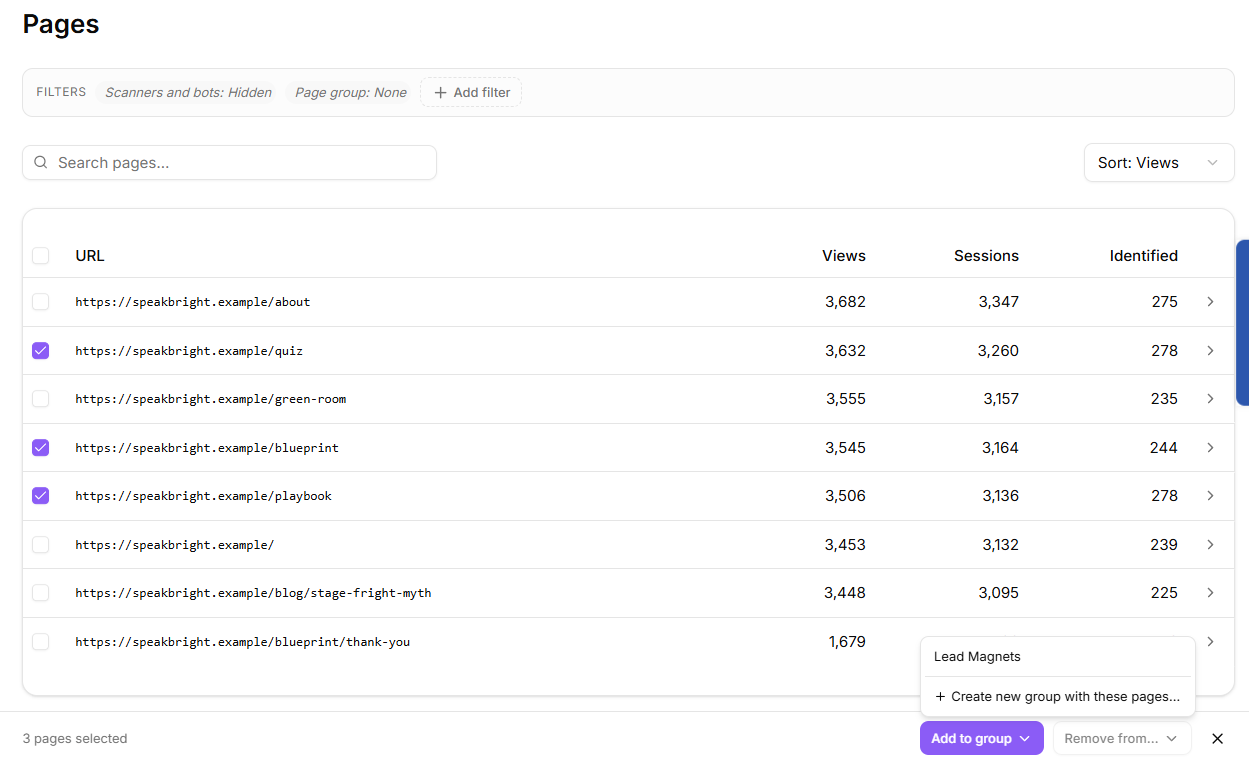The height and width of the screenshot is (772, 1249).
Task: Open the Scanners and bots filter chip
Action: 188,93
